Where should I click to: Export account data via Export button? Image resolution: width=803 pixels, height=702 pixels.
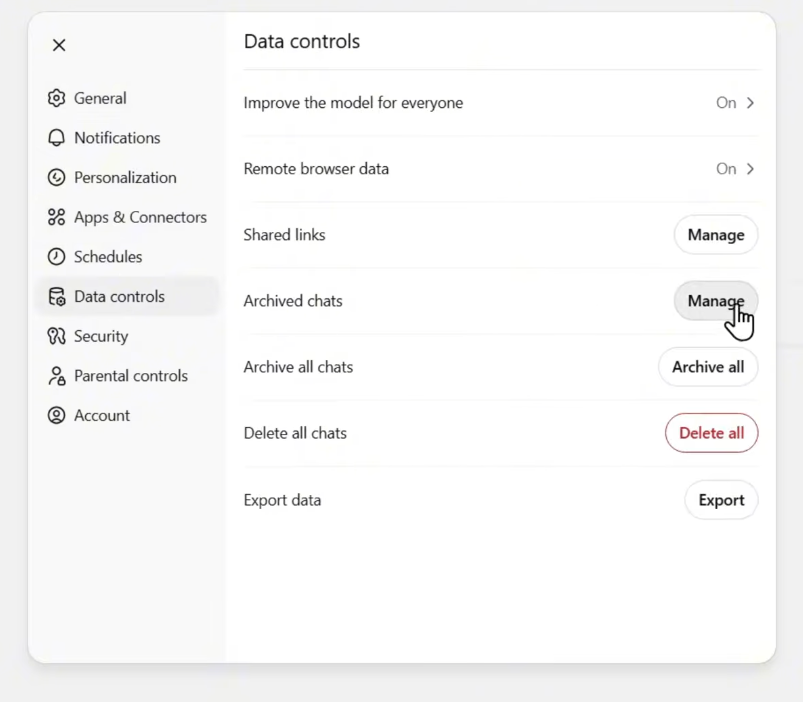click(x=721, y=500)
